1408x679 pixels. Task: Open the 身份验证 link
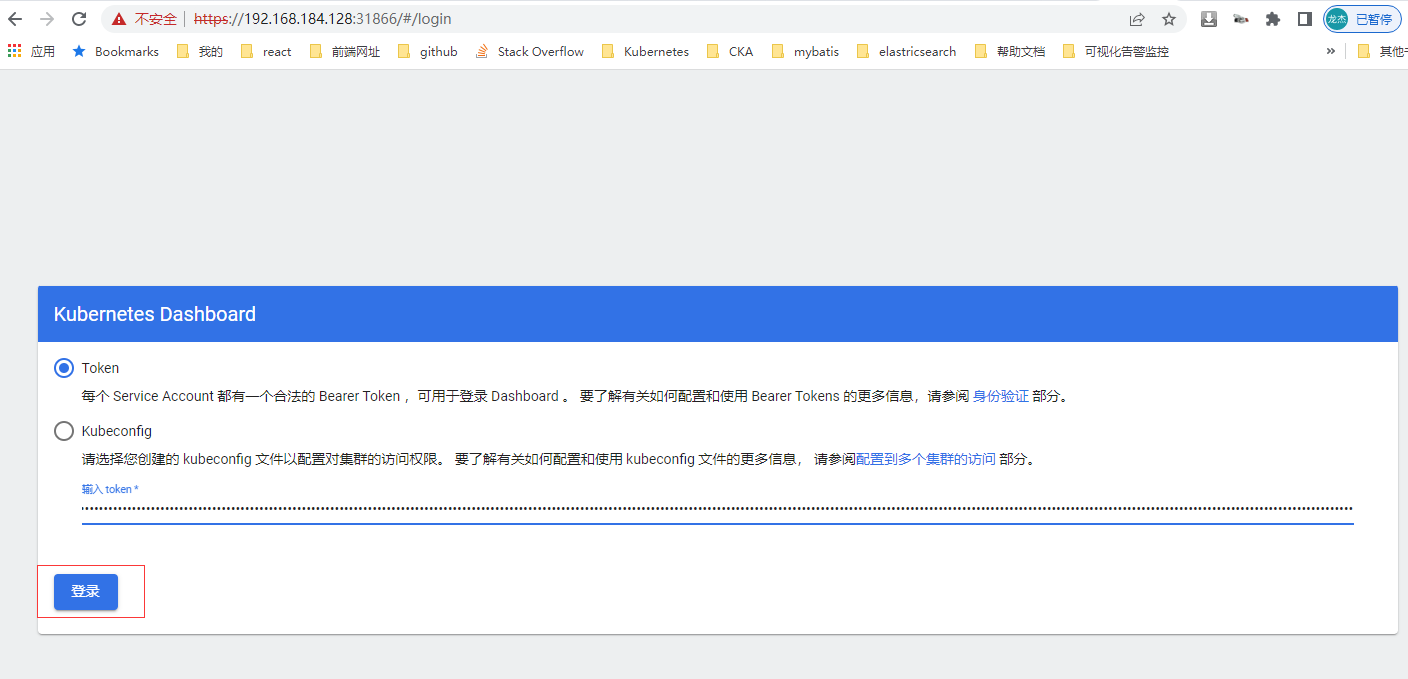point(1001,396)
